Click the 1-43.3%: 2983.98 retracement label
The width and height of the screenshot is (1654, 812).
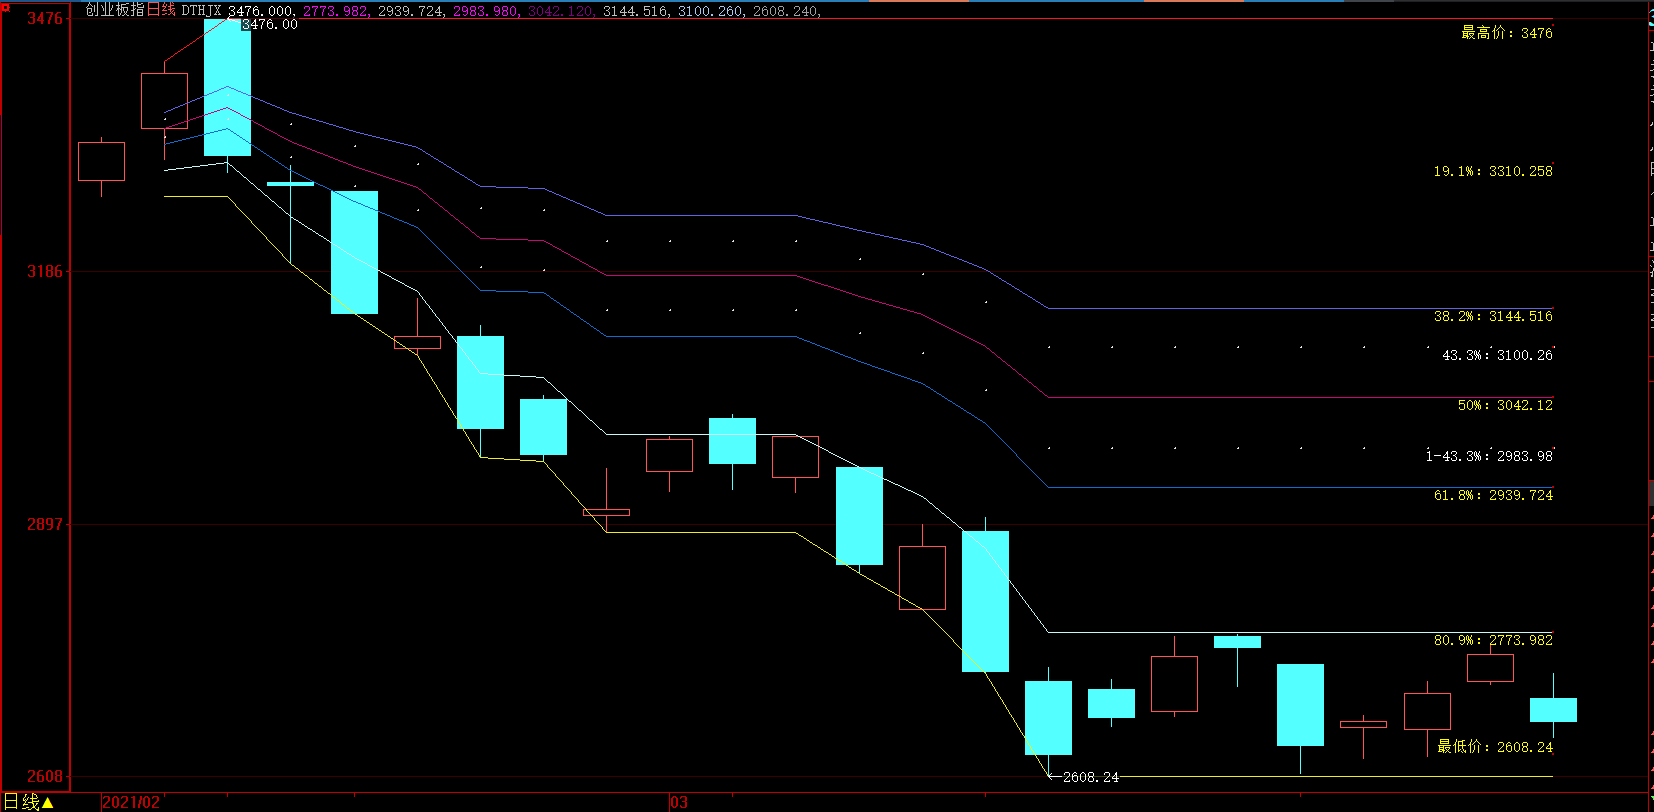coord(1489,456)
